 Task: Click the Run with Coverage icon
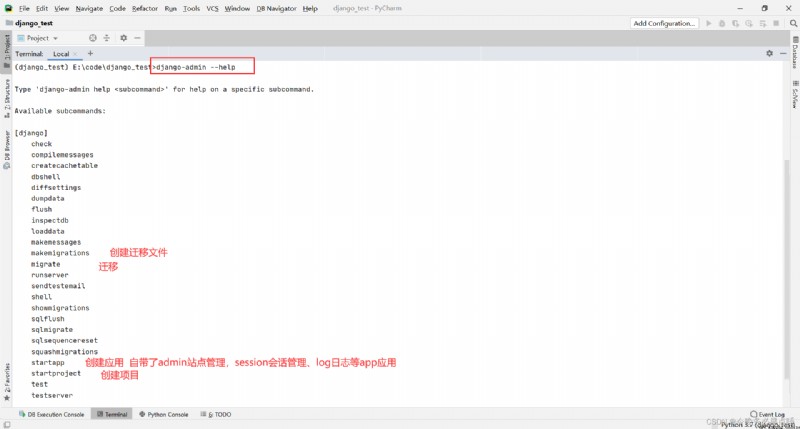[x=735, y=23]
